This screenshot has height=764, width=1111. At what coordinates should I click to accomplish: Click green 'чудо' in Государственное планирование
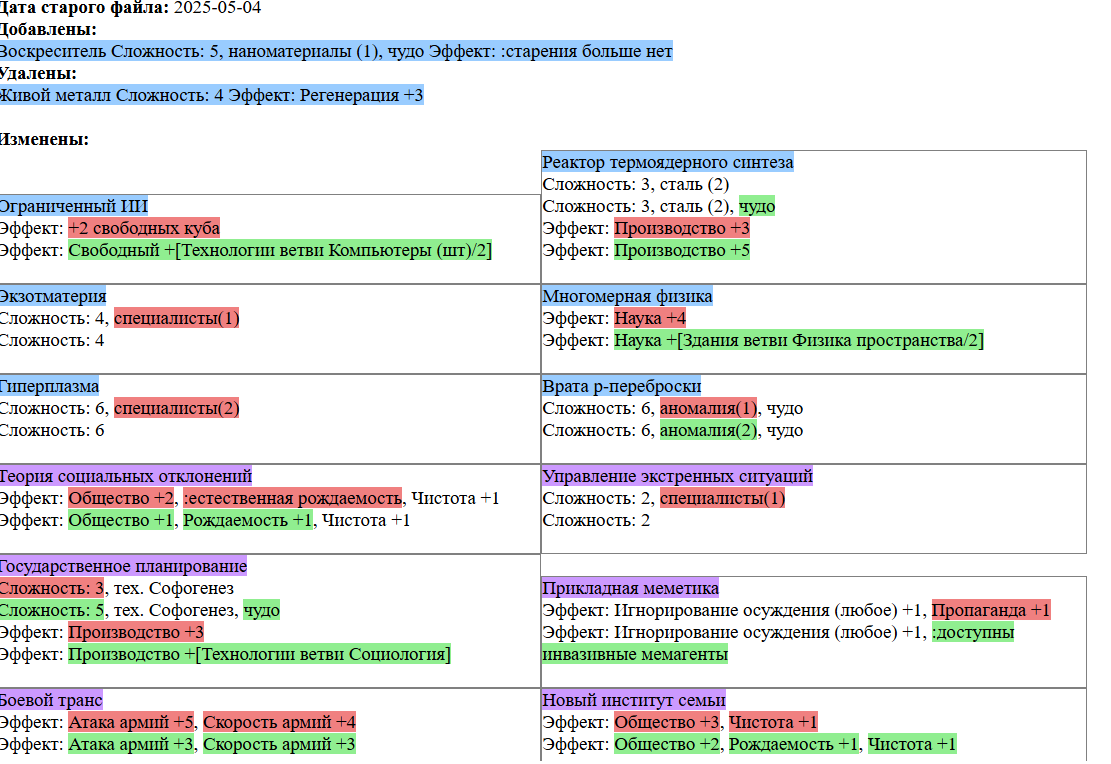click(x=261, y=610)
